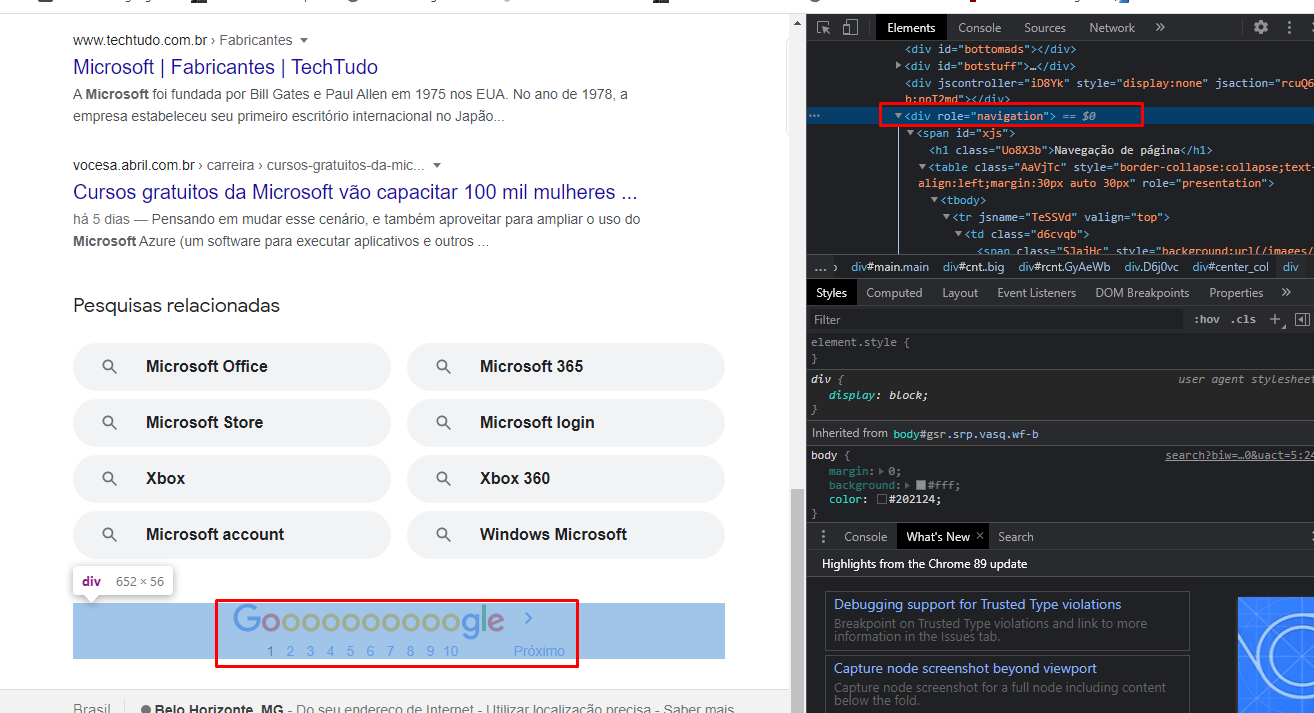The image size is (1314, 713).
Task: Click the search icon beside Microsoft login
Action: [444, 423]
